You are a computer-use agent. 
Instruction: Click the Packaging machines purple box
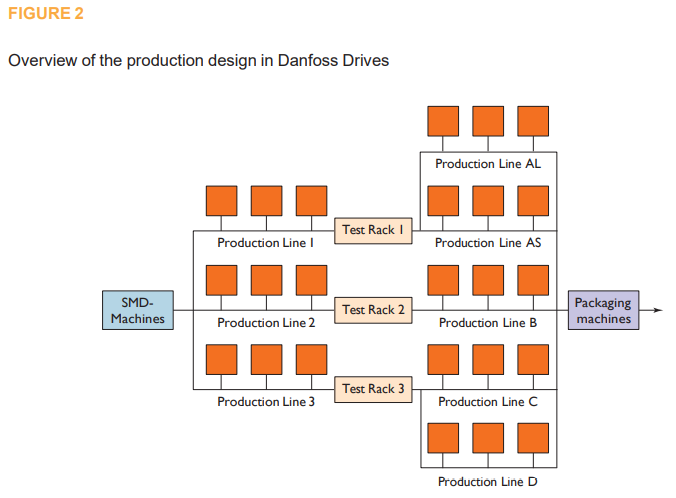point(604,310)
